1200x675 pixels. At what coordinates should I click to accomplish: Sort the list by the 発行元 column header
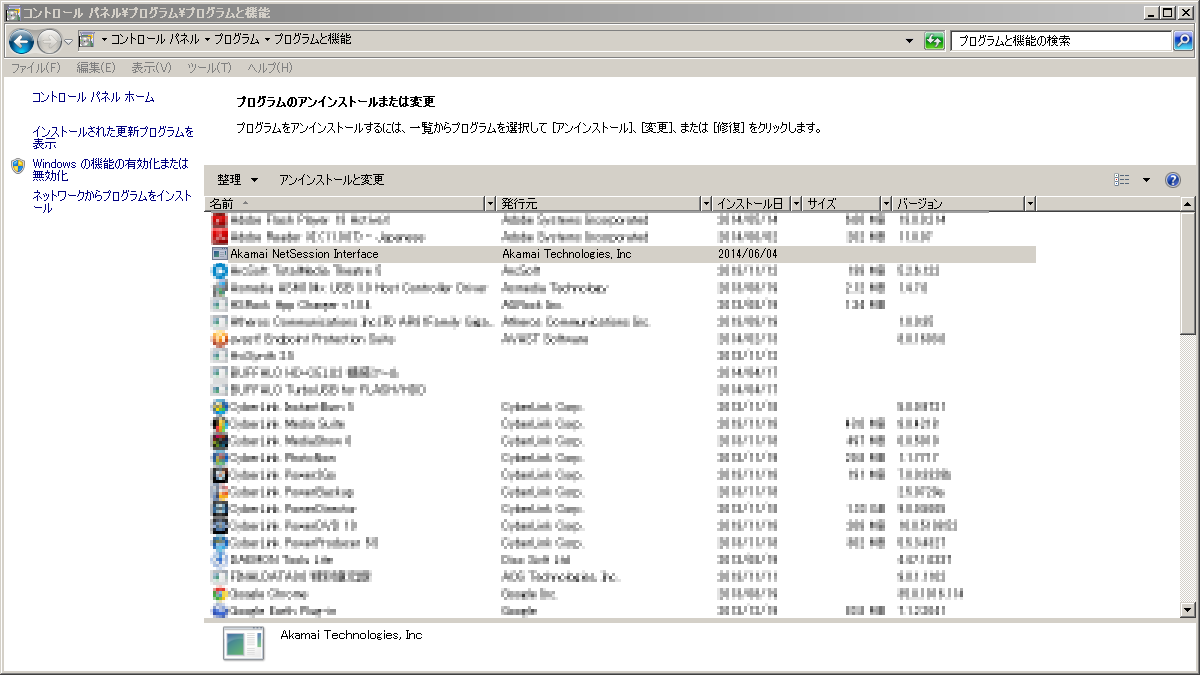599,204
